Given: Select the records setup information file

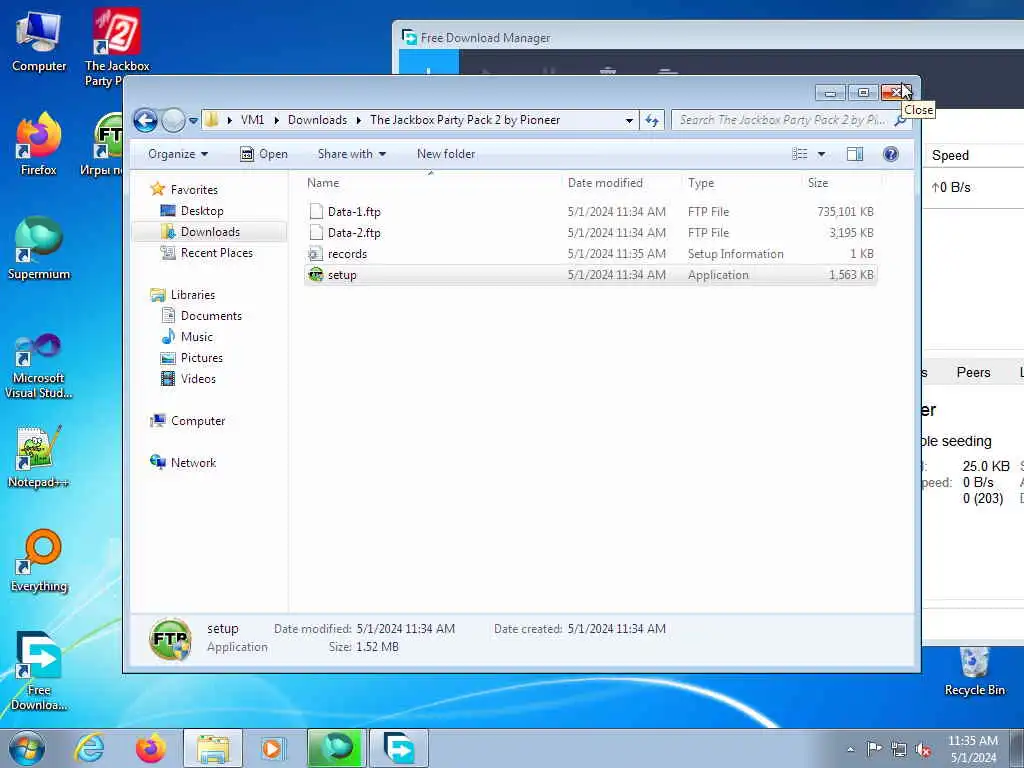Looking at the screenshot, I should (x=590, y=253).
